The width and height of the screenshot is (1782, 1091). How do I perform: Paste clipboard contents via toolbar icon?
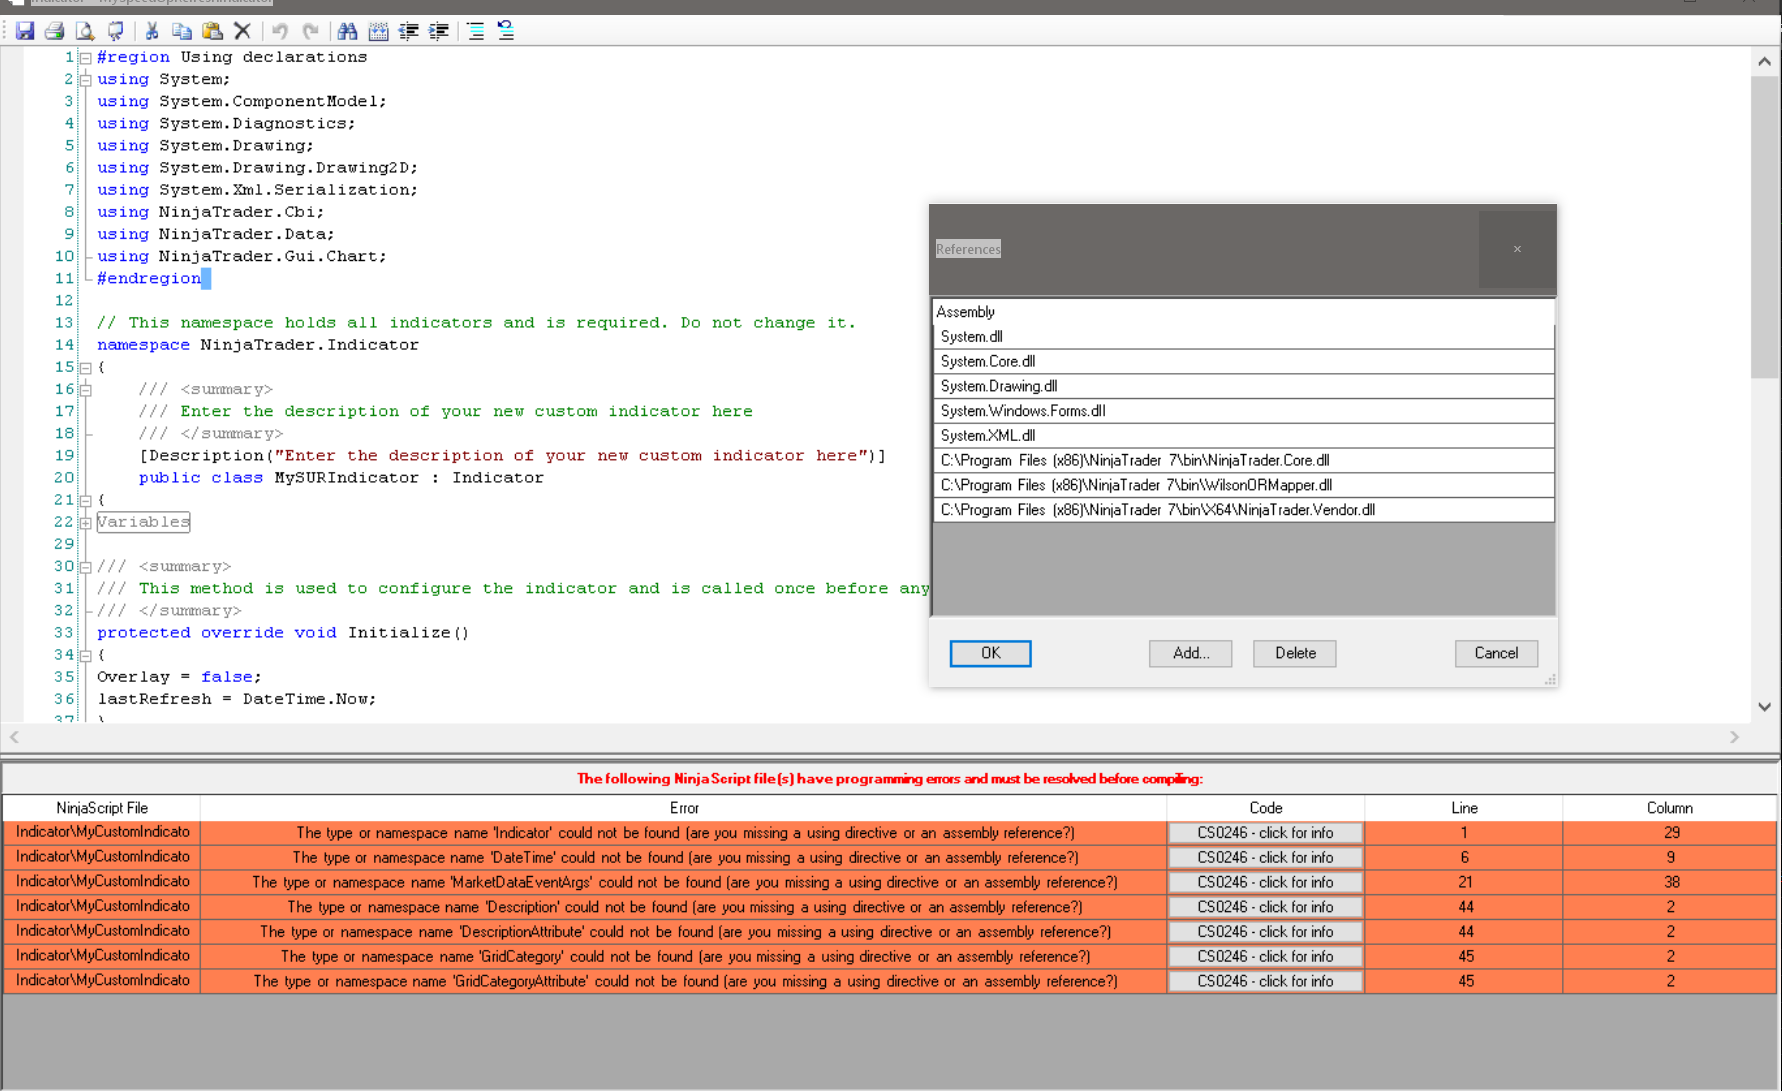tap(212, 31)
